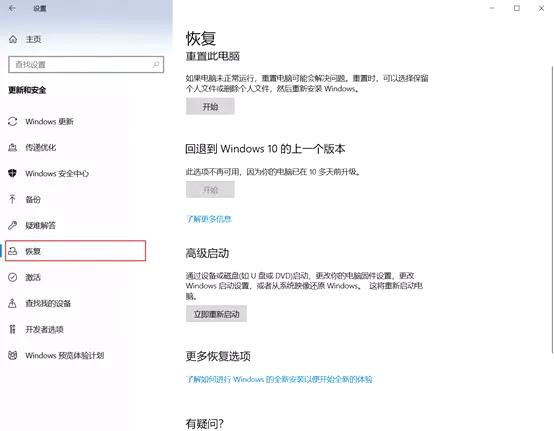This screenshot has width=554, height=431.
Task: Click the 更多恢复选项 heading
Action: [x=218, y=356]
